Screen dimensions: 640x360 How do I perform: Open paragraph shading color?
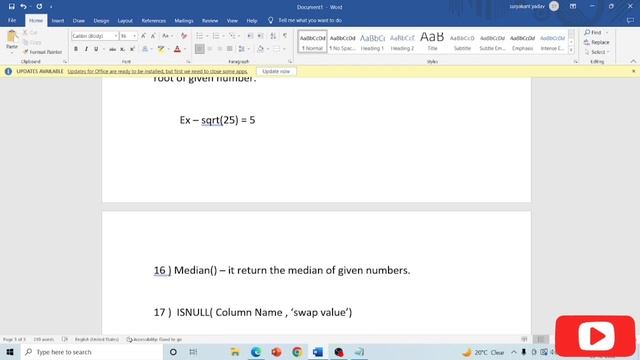pyautogui.click(x=260, y=49)
